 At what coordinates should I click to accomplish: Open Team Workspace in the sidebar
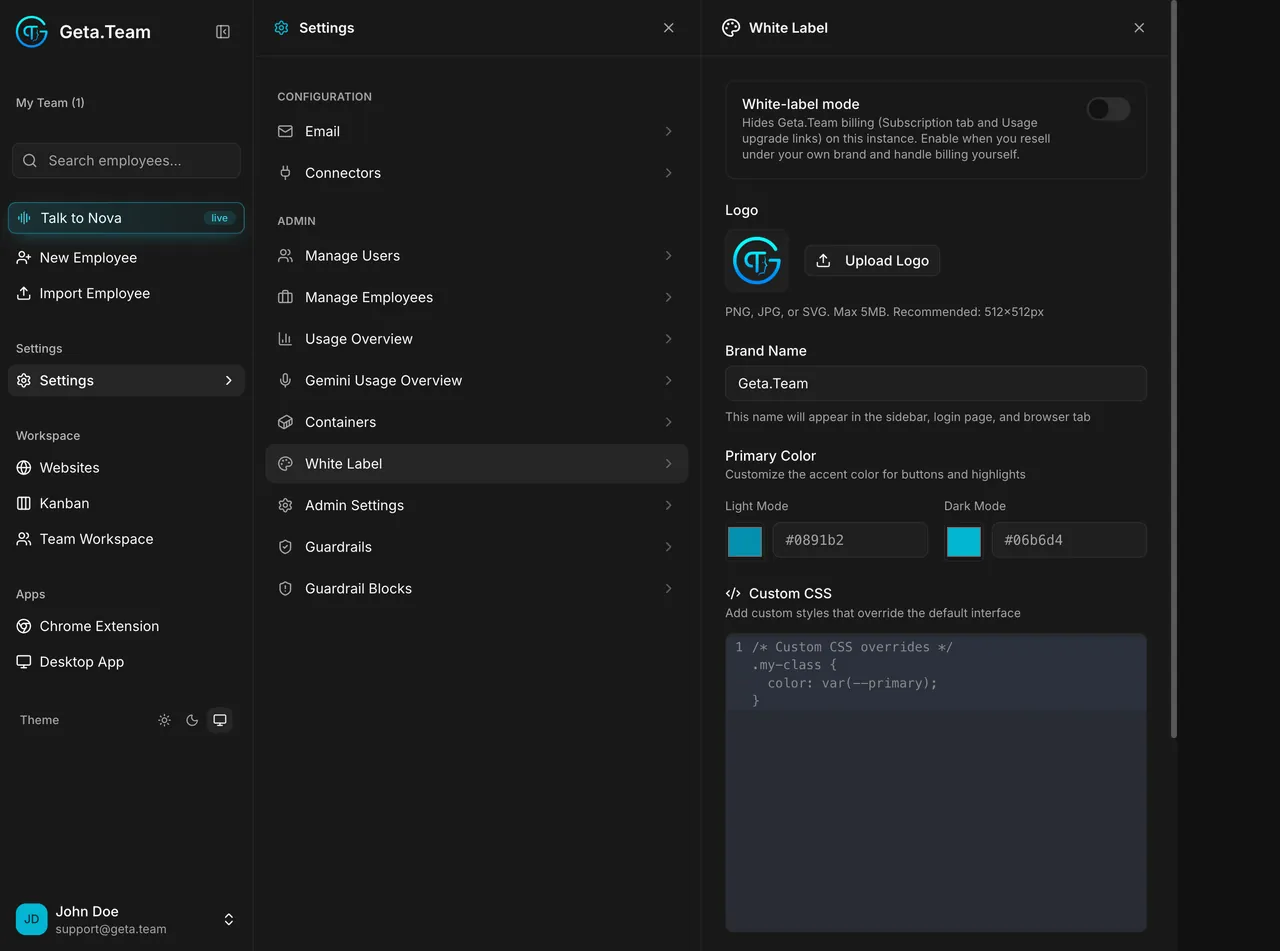(126, 539)
